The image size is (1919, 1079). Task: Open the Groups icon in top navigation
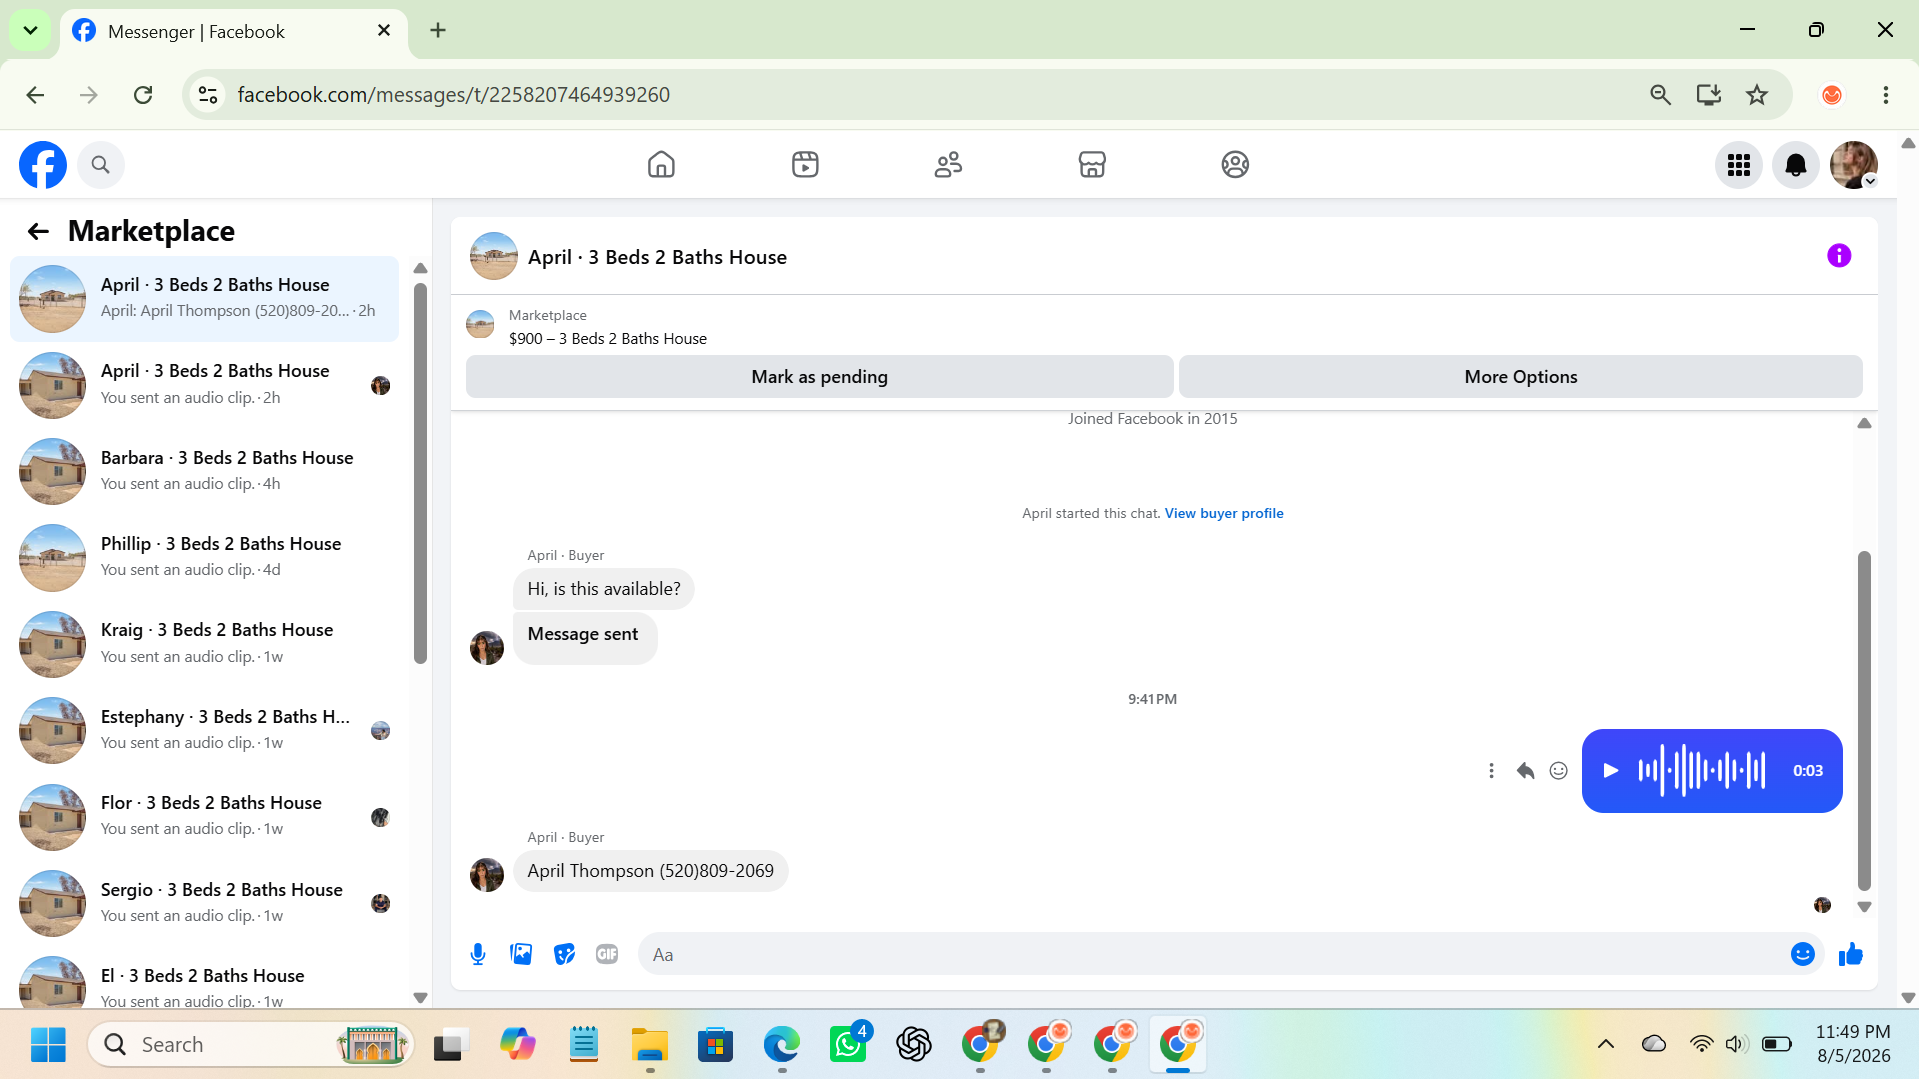[1235, 164]
